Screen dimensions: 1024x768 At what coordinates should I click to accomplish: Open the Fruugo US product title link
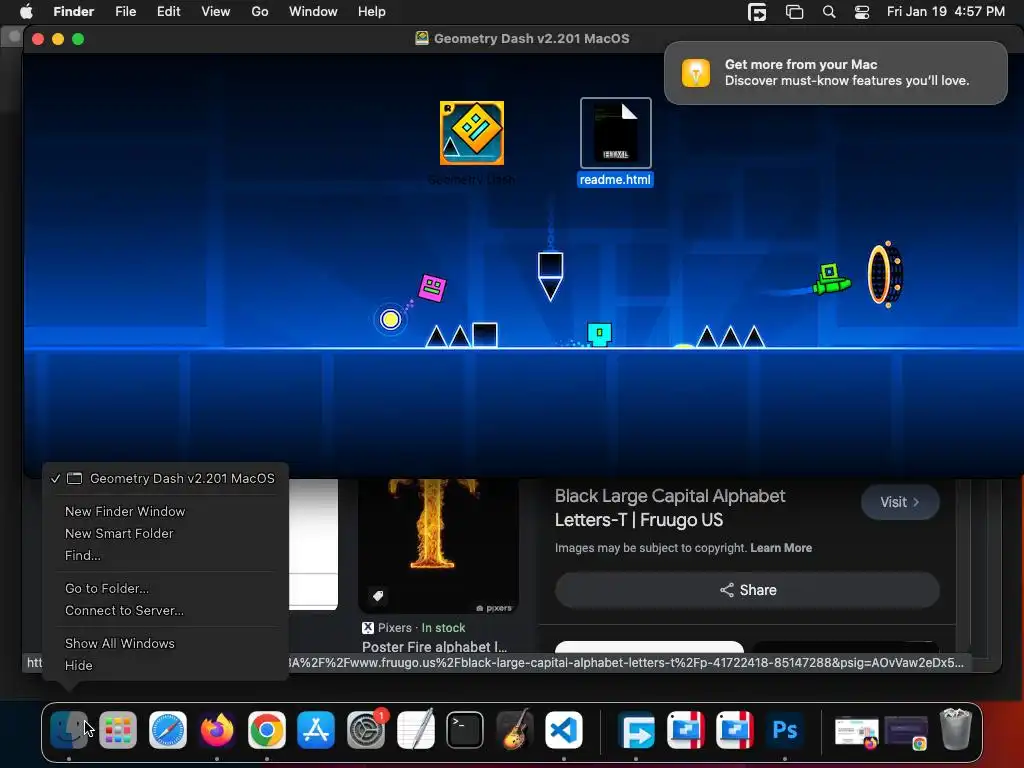[x=670, y=508]
